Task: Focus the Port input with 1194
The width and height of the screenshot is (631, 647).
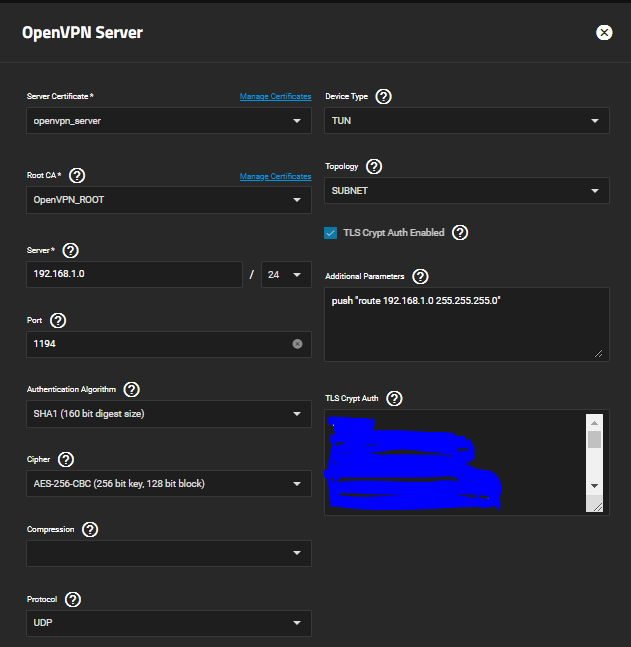Action: (169, 344)
